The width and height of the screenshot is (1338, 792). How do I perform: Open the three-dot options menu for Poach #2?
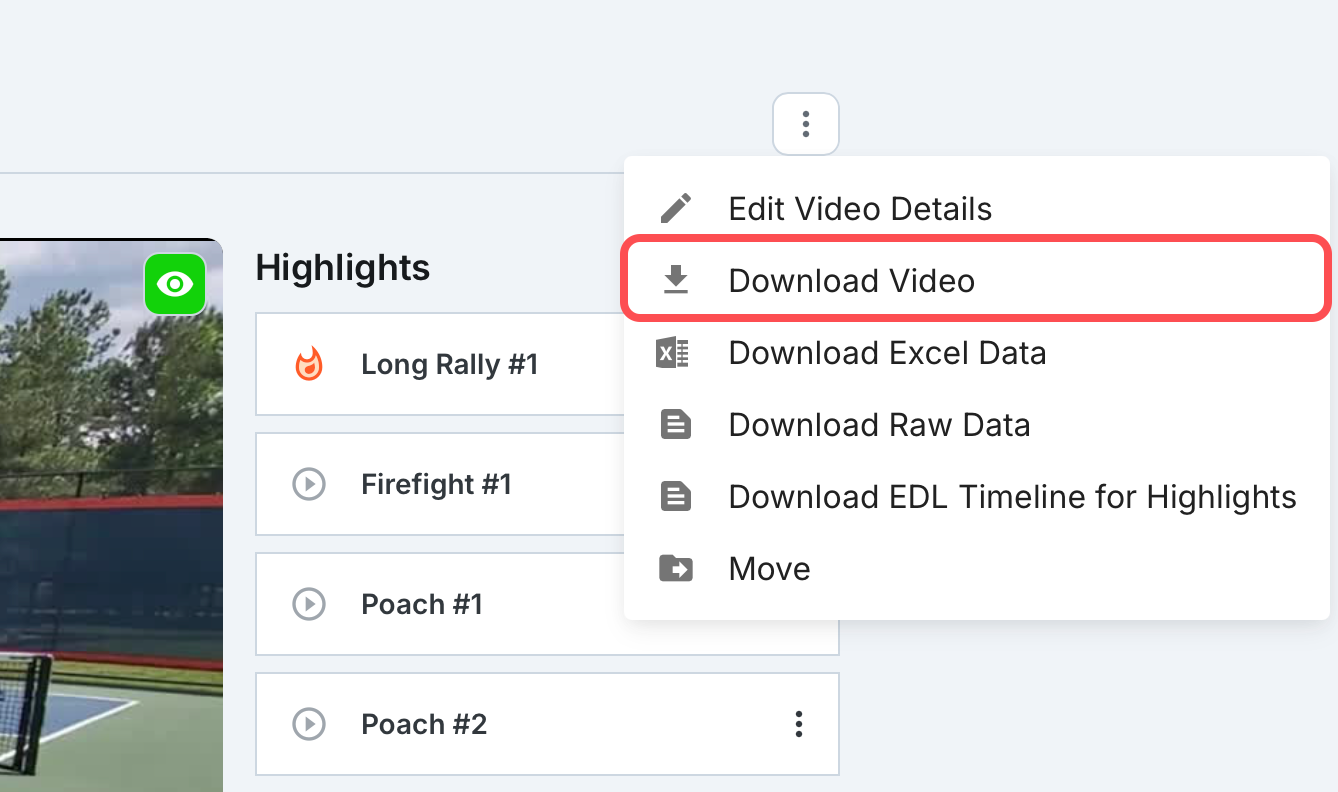tap(798, 724)
